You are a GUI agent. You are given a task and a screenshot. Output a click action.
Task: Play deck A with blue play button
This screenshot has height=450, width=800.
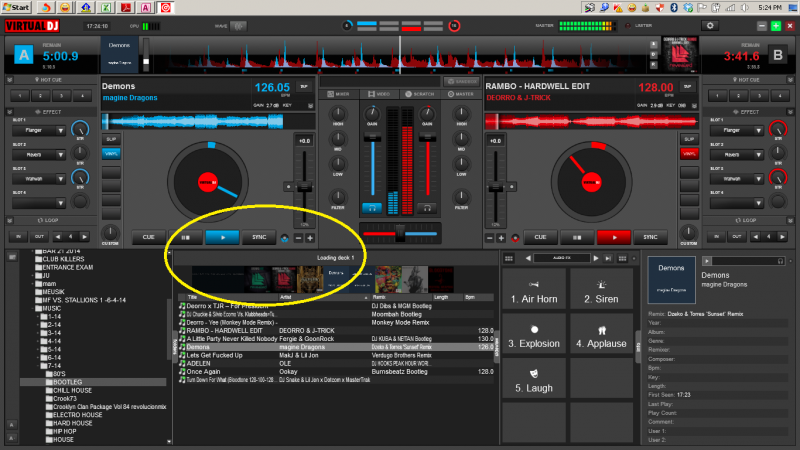click(x=222, y=237)
